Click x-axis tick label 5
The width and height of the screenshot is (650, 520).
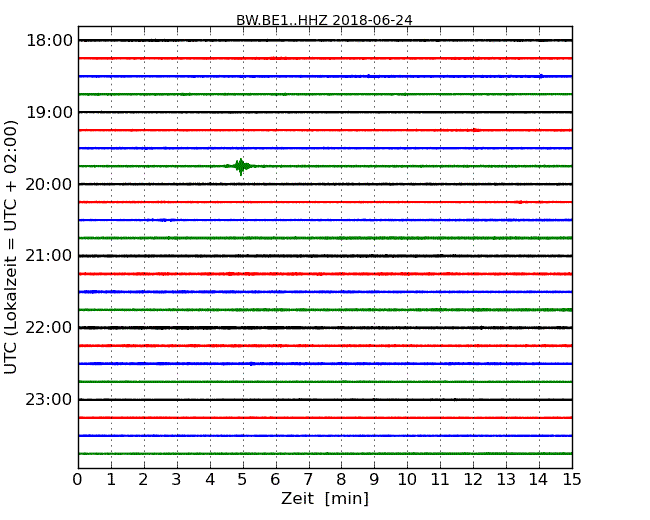pyautogui.click(x=243, y=479)
